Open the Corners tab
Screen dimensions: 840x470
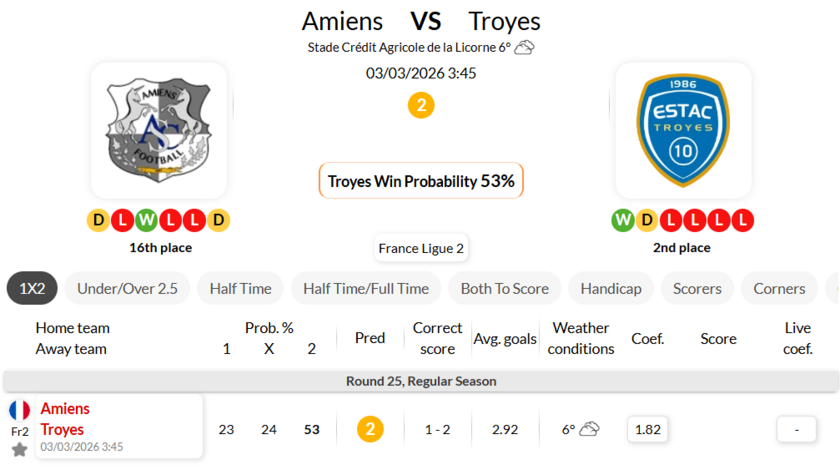coord(779,288)
